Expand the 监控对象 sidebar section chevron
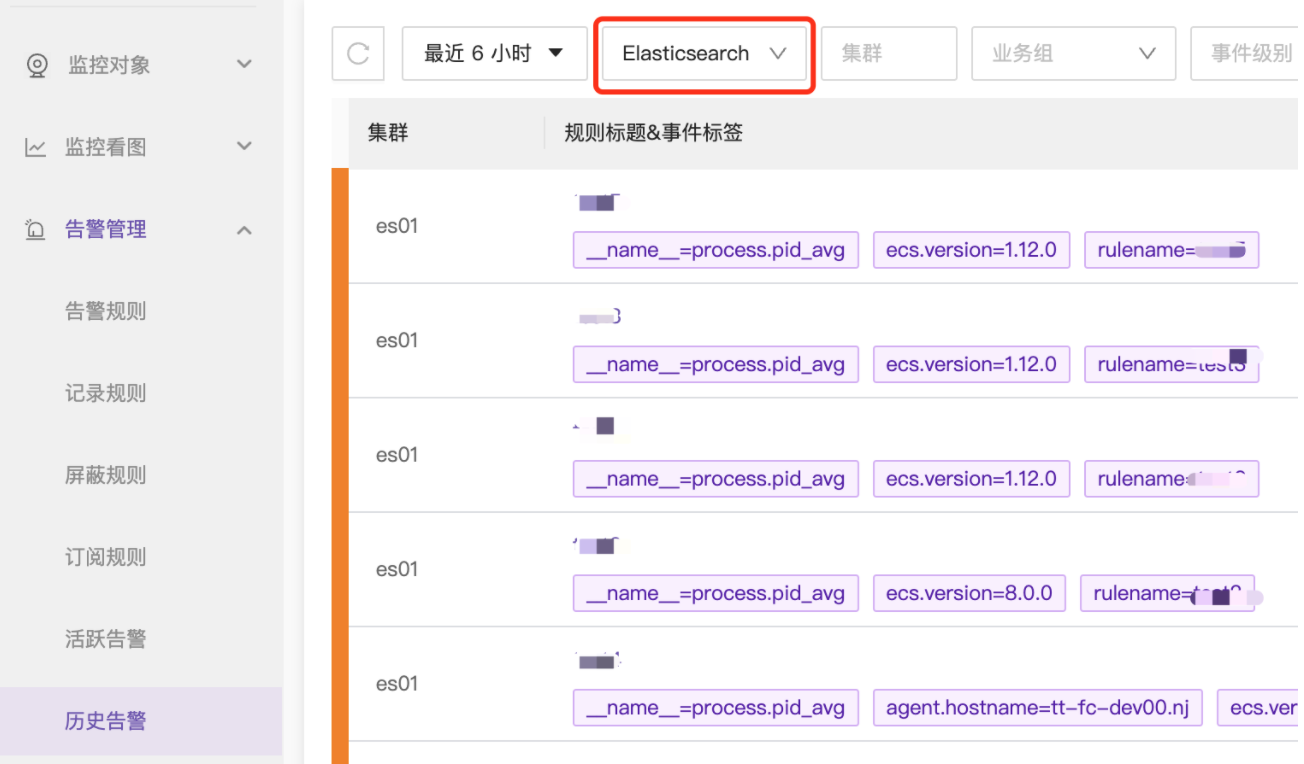This screenshot has width=1304, height=764. tap(244, 65)
